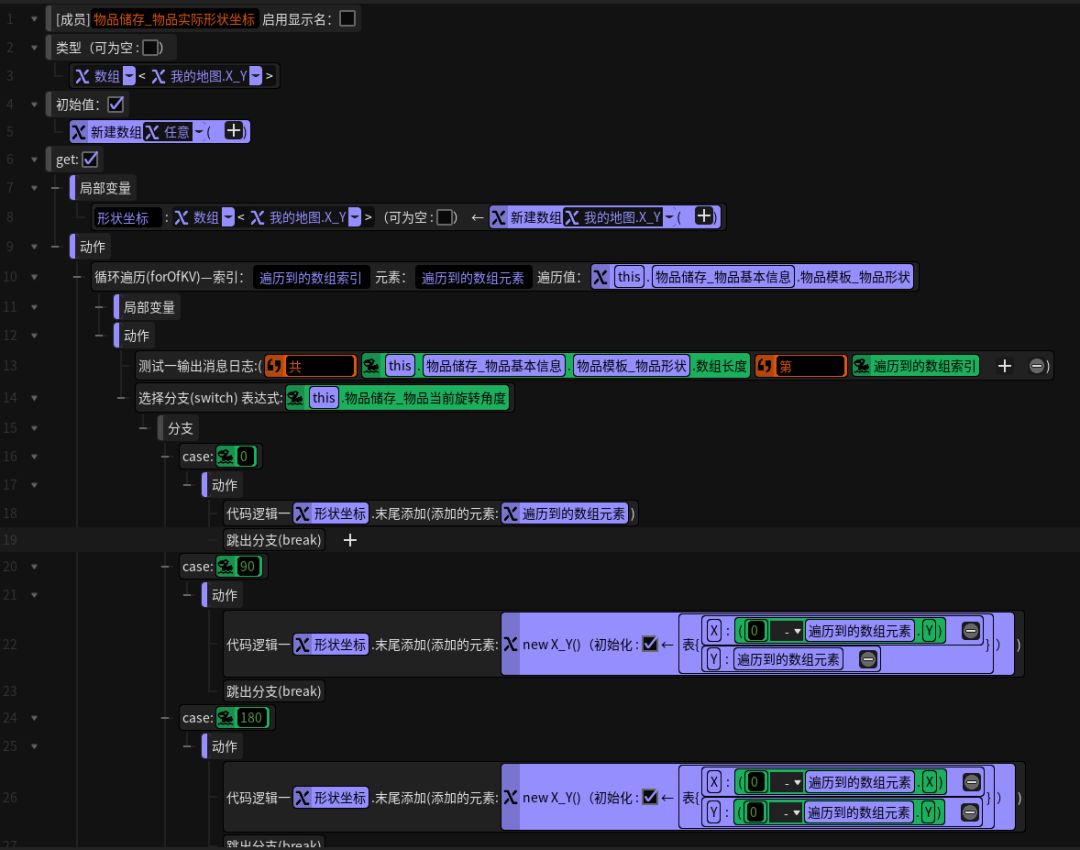Collapse line 16 case 0 fold arrow
1080x850 pixels.
pos(34,456)
